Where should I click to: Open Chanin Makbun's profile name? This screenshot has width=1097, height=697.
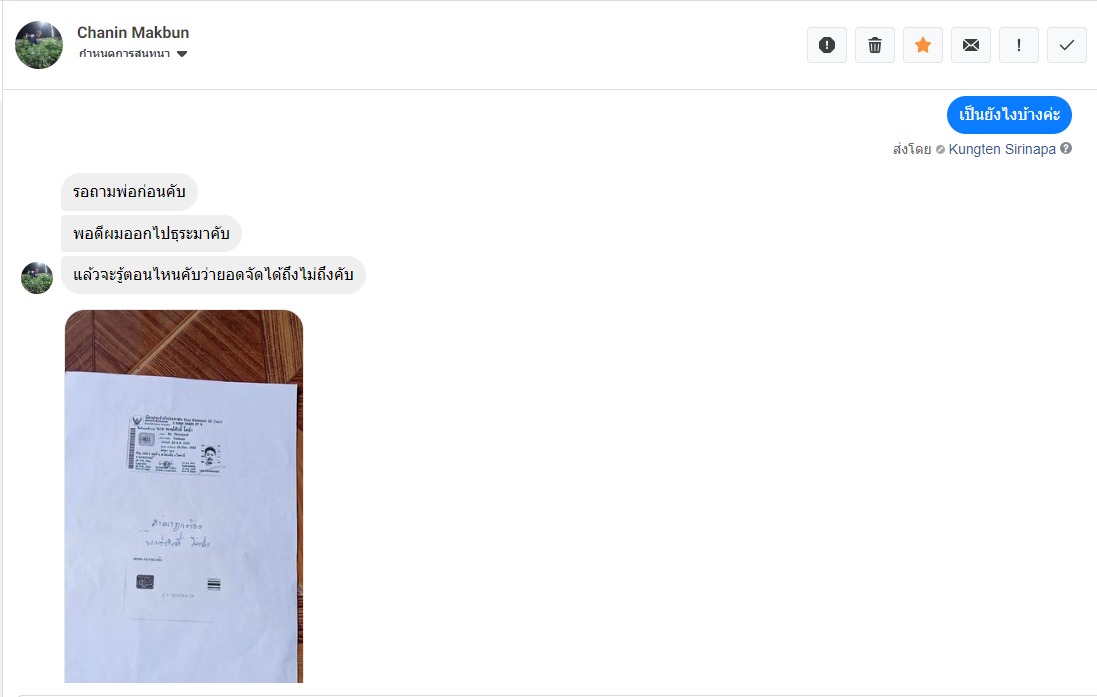point(133,33)
